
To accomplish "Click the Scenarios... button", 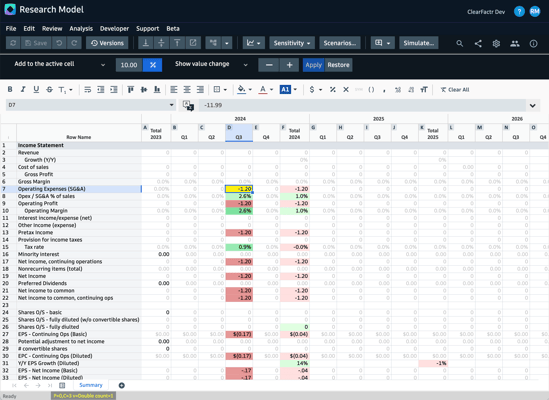I will point(340,43).
